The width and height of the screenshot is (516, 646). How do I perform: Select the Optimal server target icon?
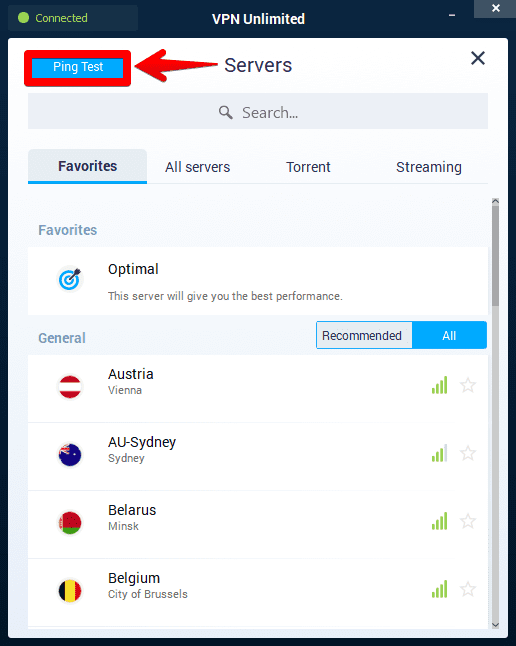pyautogui.click(x=70, y=279)
